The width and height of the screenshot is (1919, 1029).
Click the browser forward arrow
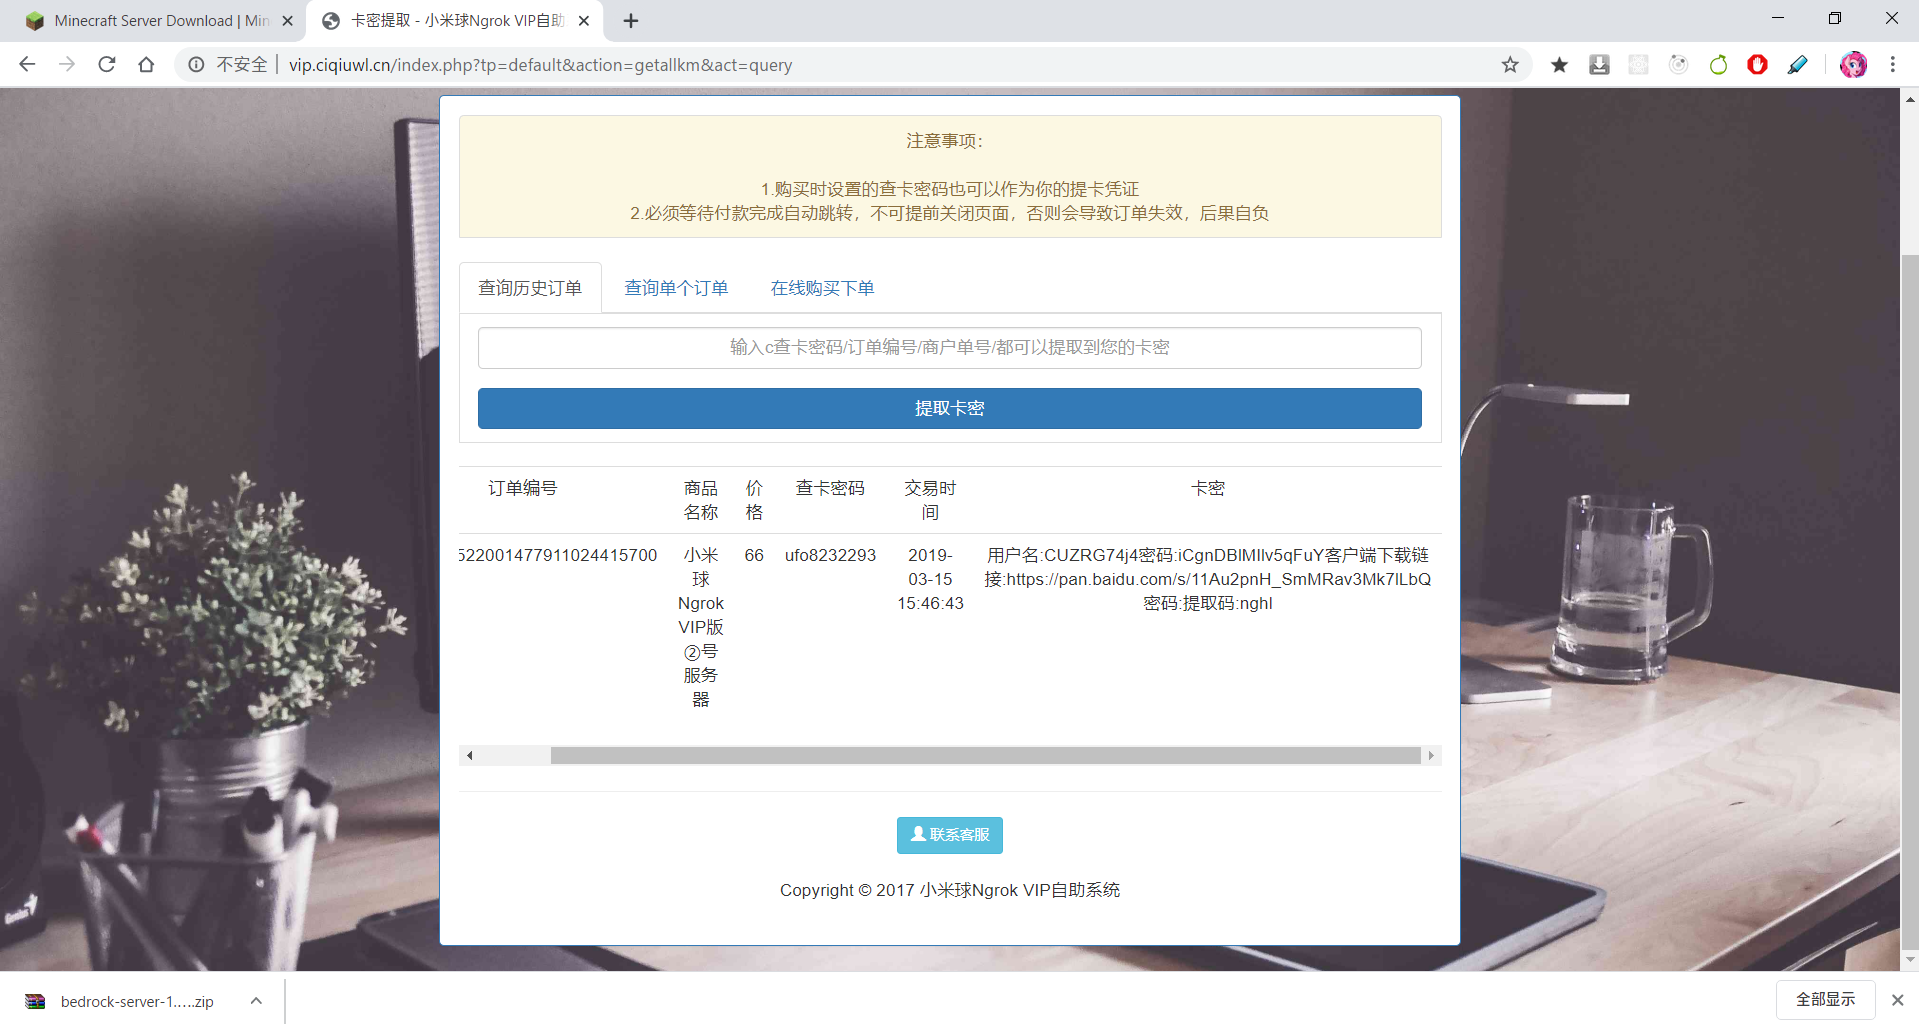pyautogui.click(x=67, y=65)
